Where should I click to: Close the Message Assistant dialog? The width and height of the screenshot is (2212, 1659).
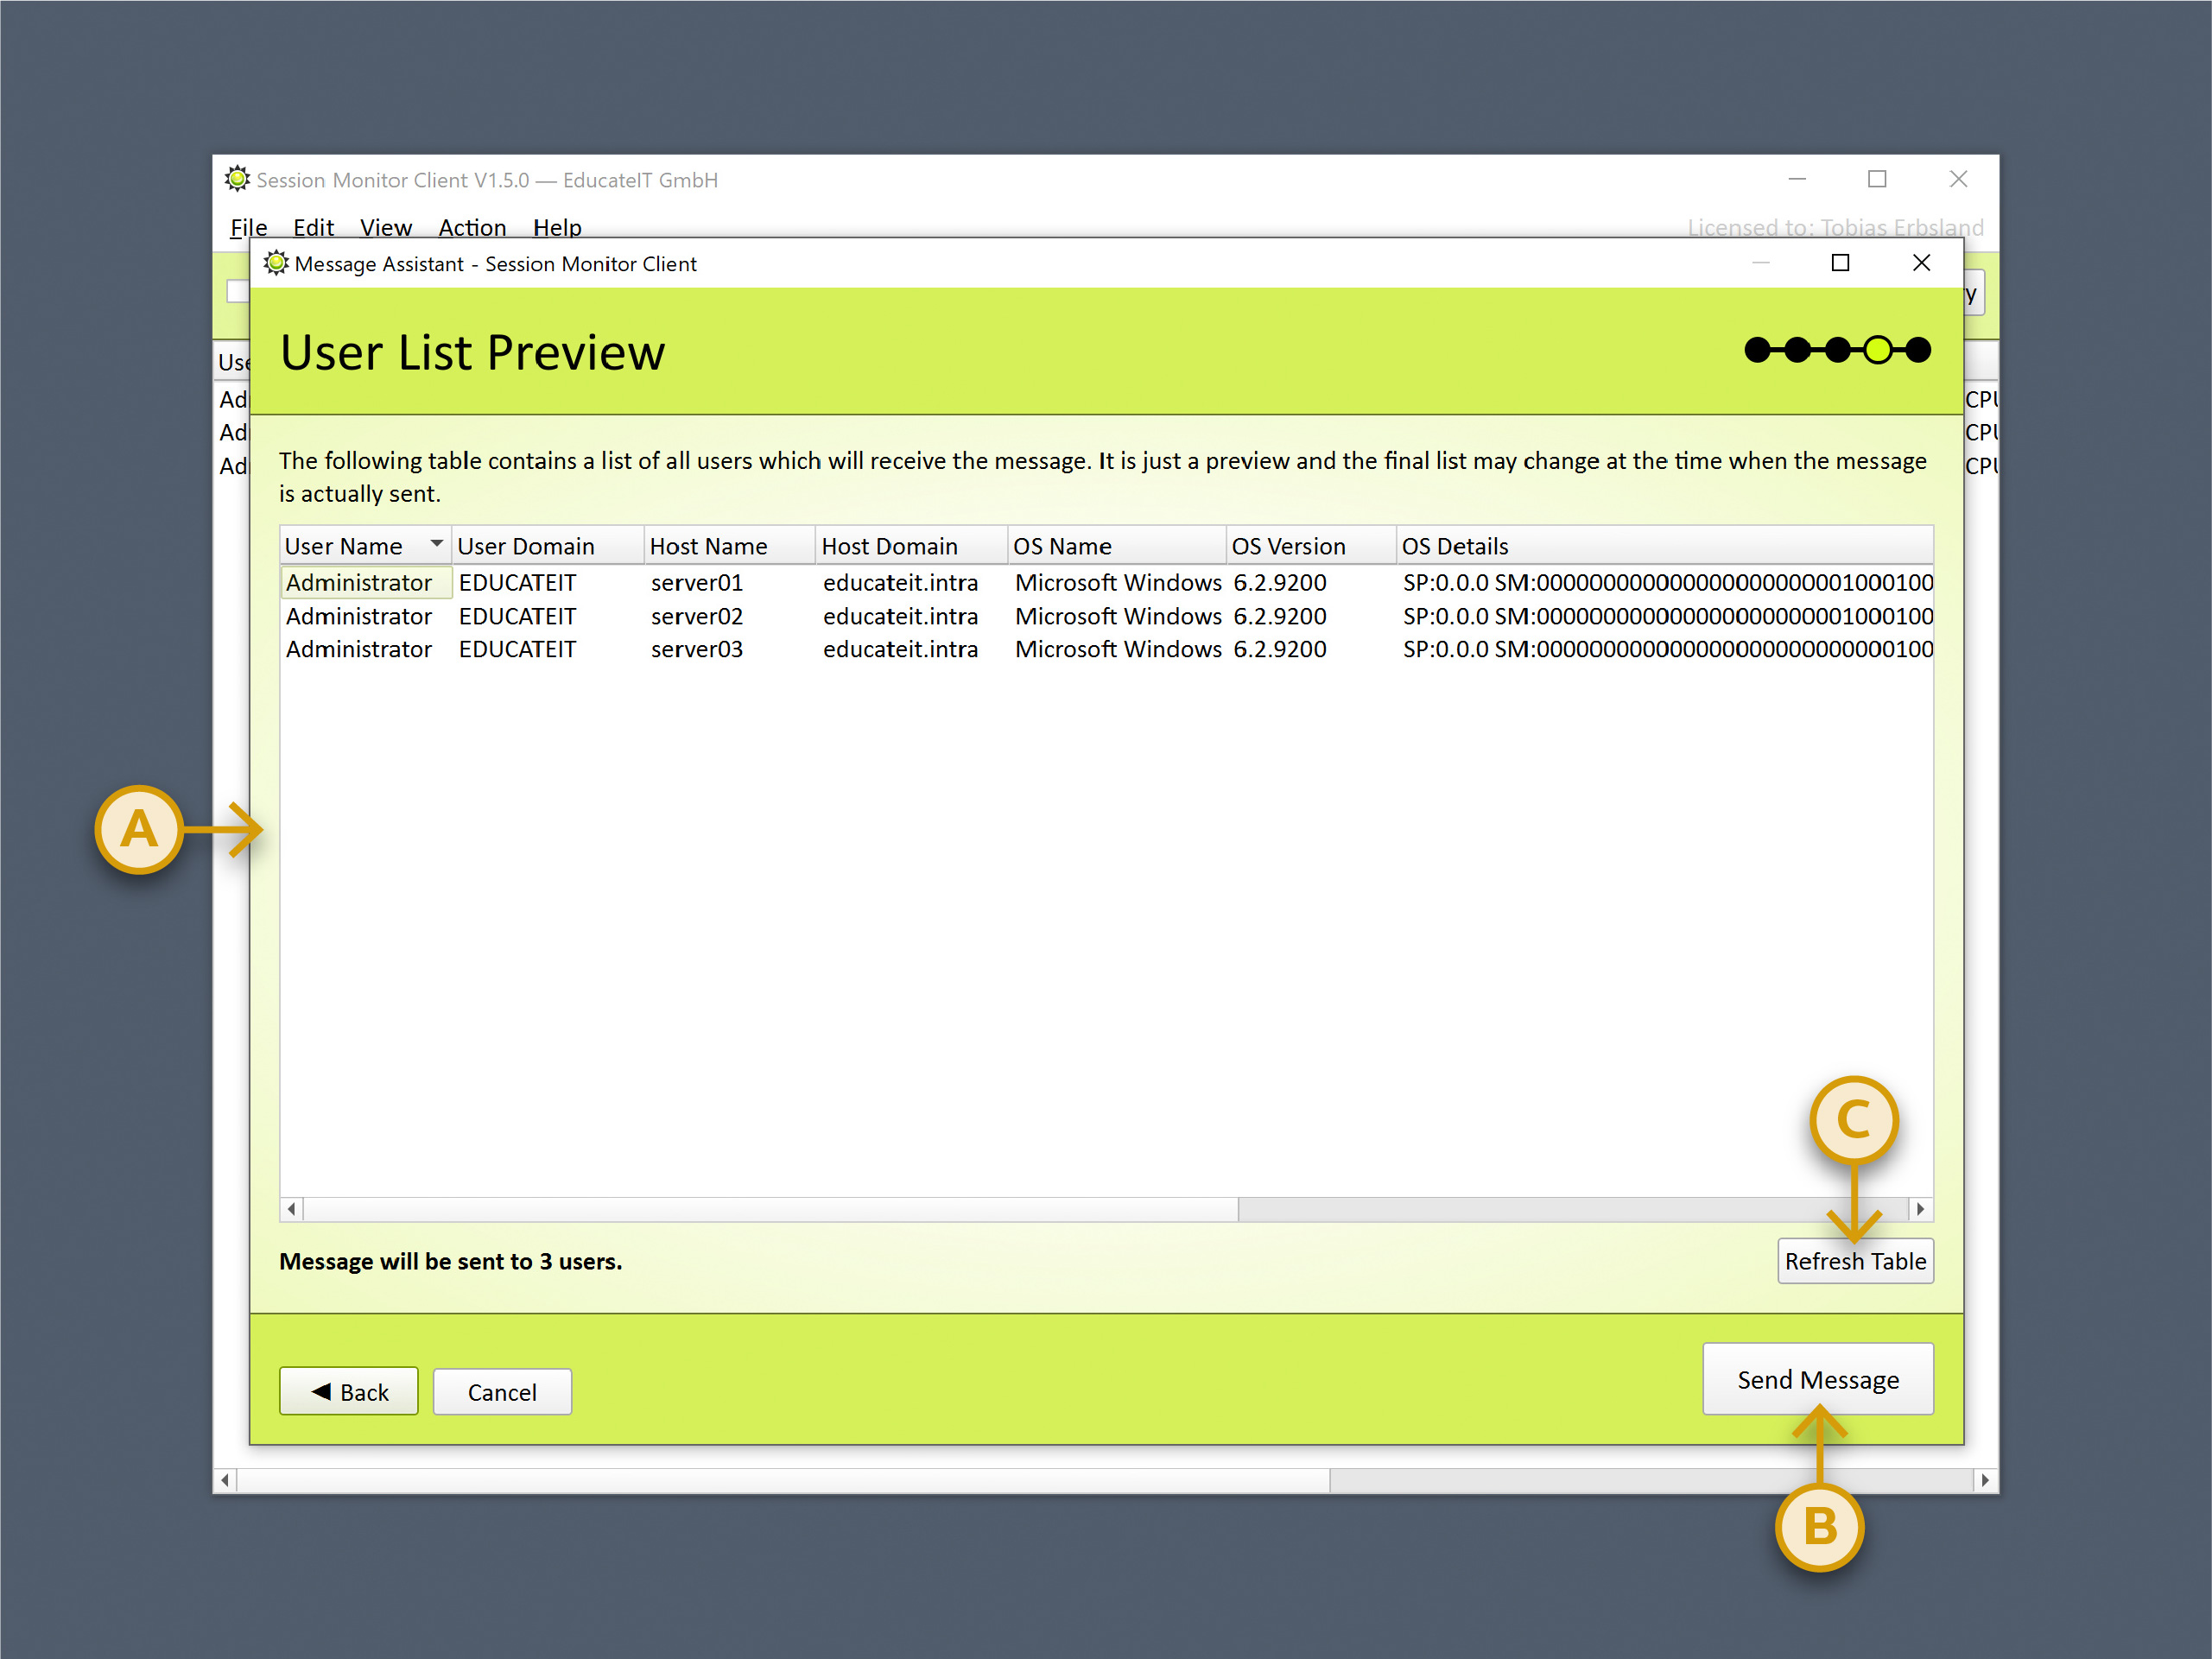click(1920, 263)
